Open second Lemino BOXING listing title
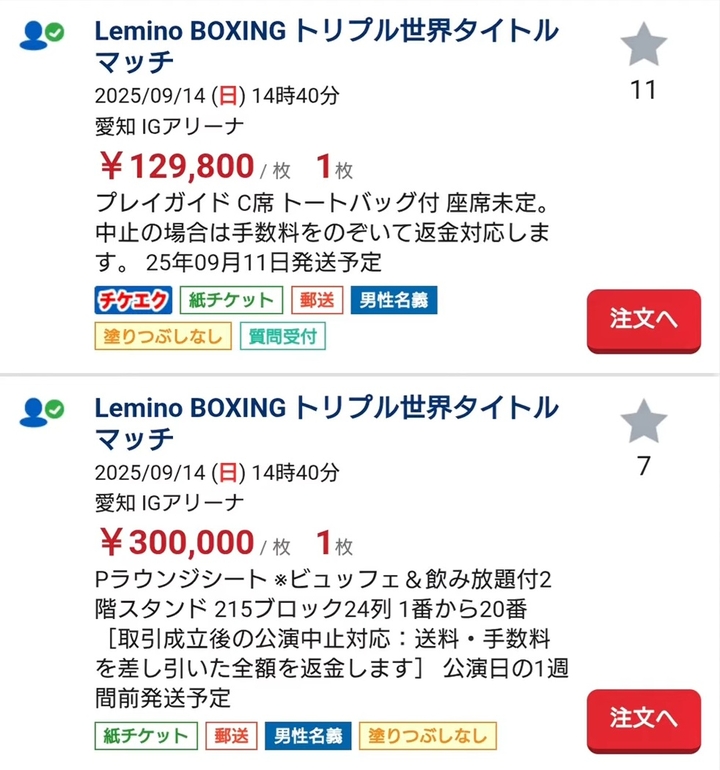Viewport: 720px width, 770px height. click(326, 422)
